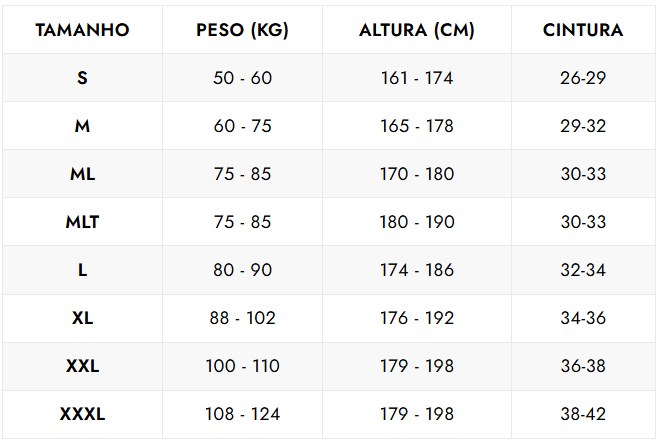The image size is (665, 446).
Task: Select the XXXL size row label
Action: pyautogui.click(x=82, y=414)
